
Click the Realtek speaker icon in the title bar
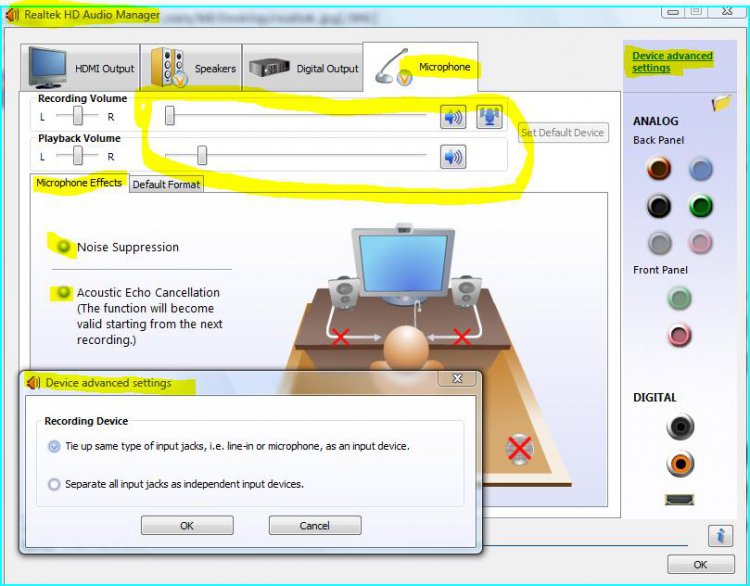pos(12,15)
